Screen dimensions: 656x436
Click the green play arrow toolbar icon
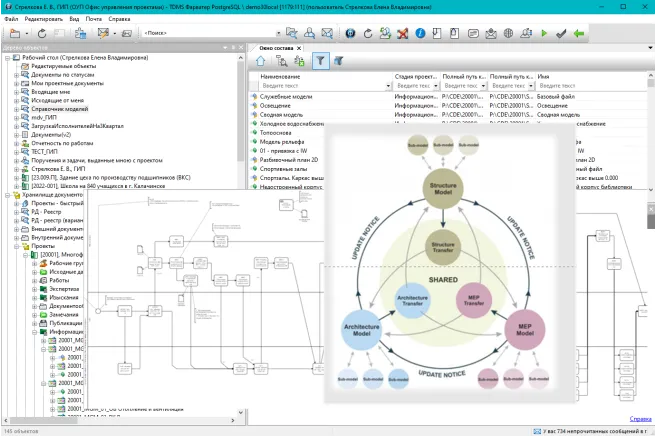coord(545,33)
